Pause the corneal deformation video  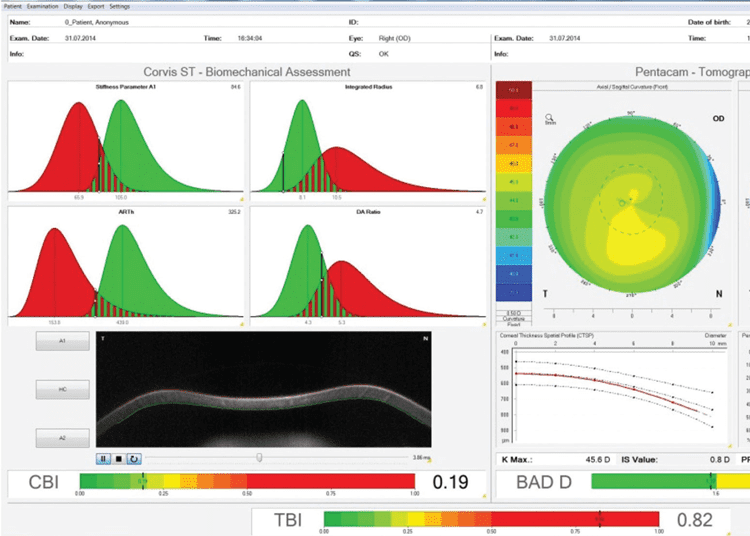pos(103,458)
